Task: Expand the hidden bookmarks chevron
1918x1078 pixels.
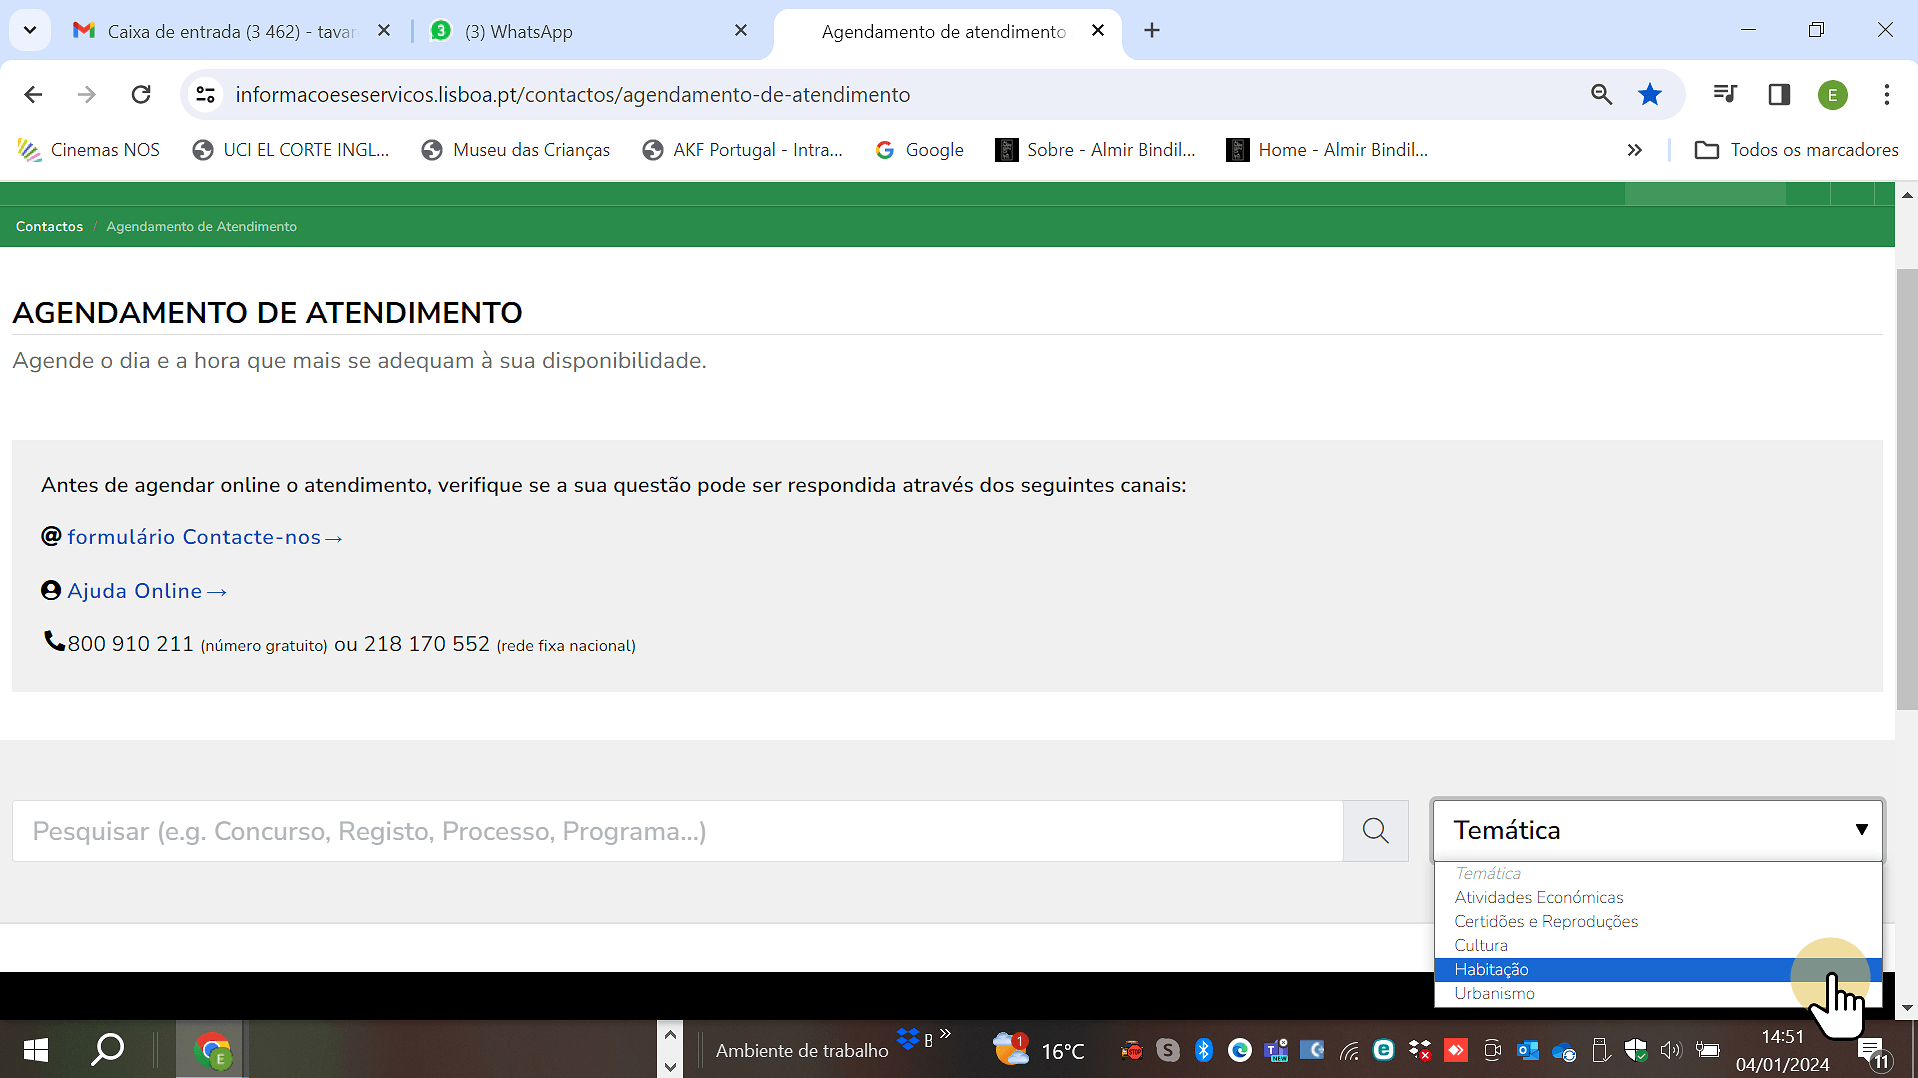Action: click(1635, 149)
